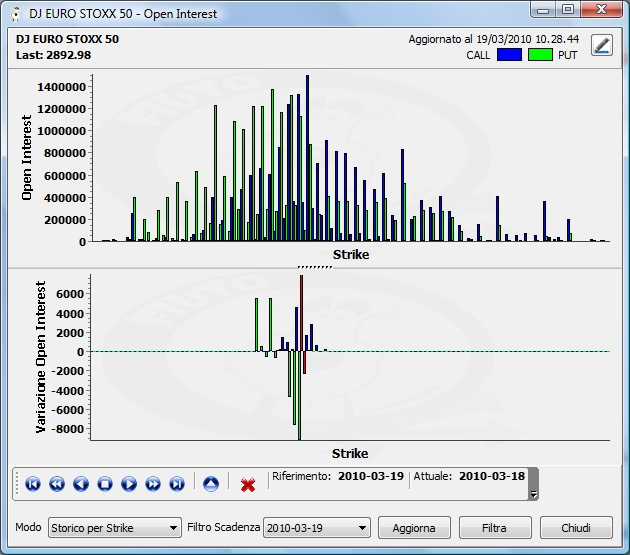Select the Riferimento date 2010-03-19
This screenshot has height=555, width=630.
[x=370, y=476]
